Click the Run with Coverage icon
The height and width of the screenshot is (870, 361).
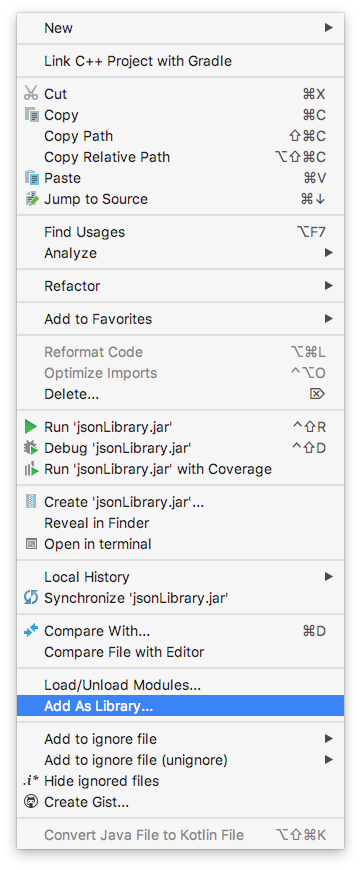31,469
